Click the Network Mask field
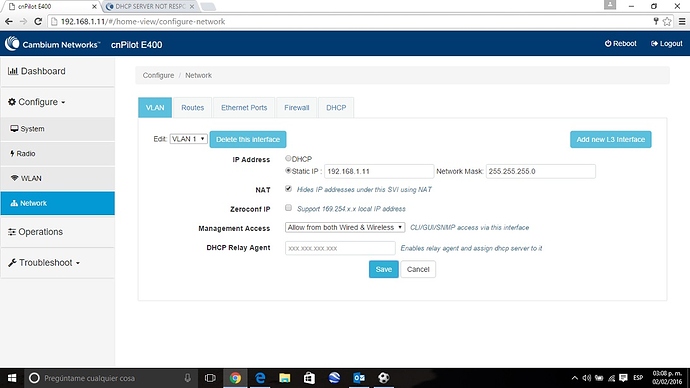 (540, 171)
